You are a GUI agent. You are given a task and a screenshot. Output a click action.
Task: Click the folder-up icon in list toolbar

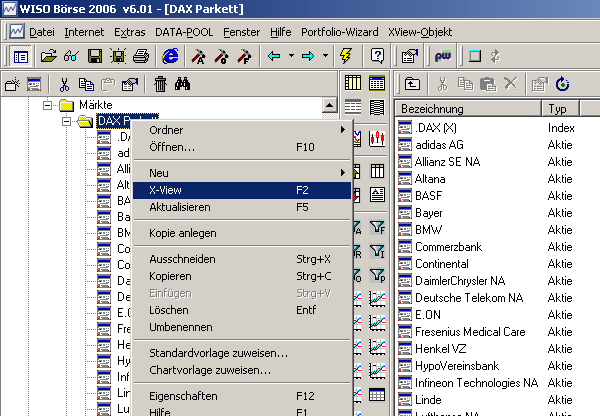pyautogui.click(x=412, y=83)
